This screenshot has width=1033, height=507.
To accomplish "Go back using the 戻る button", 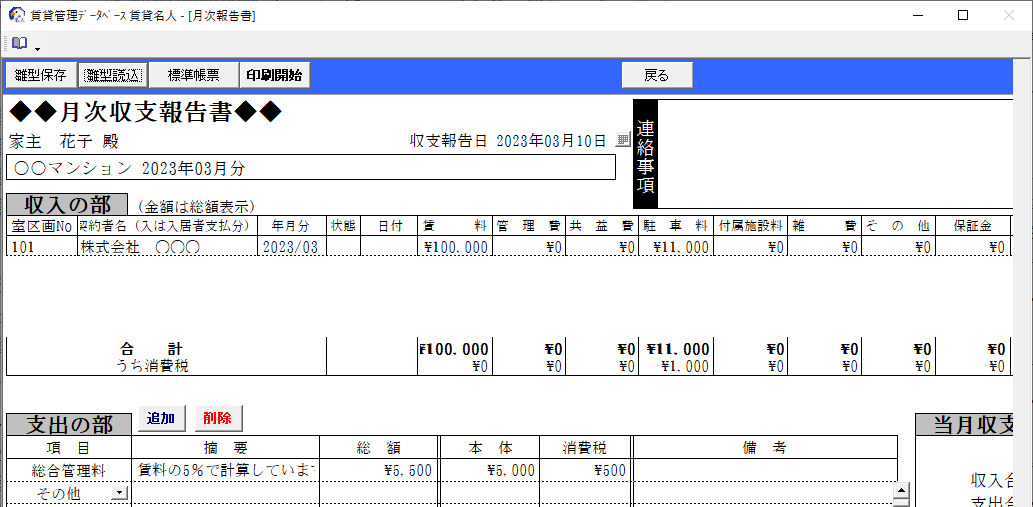I will (656, 75).
